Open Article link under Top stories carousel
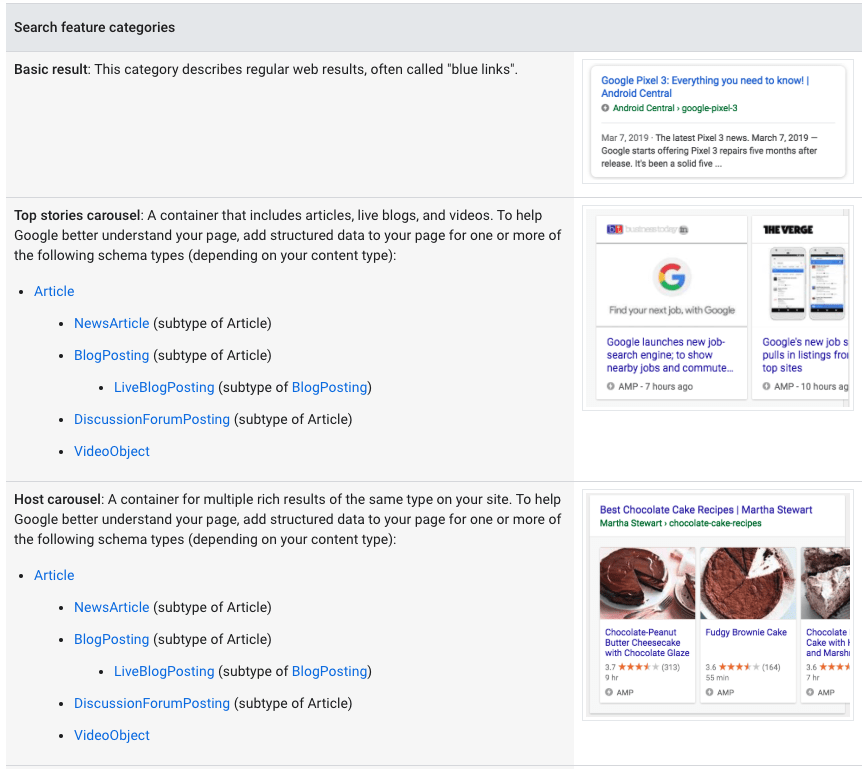Image resolution: width=863 pixels, height=769 pixels. pos(54,291)
